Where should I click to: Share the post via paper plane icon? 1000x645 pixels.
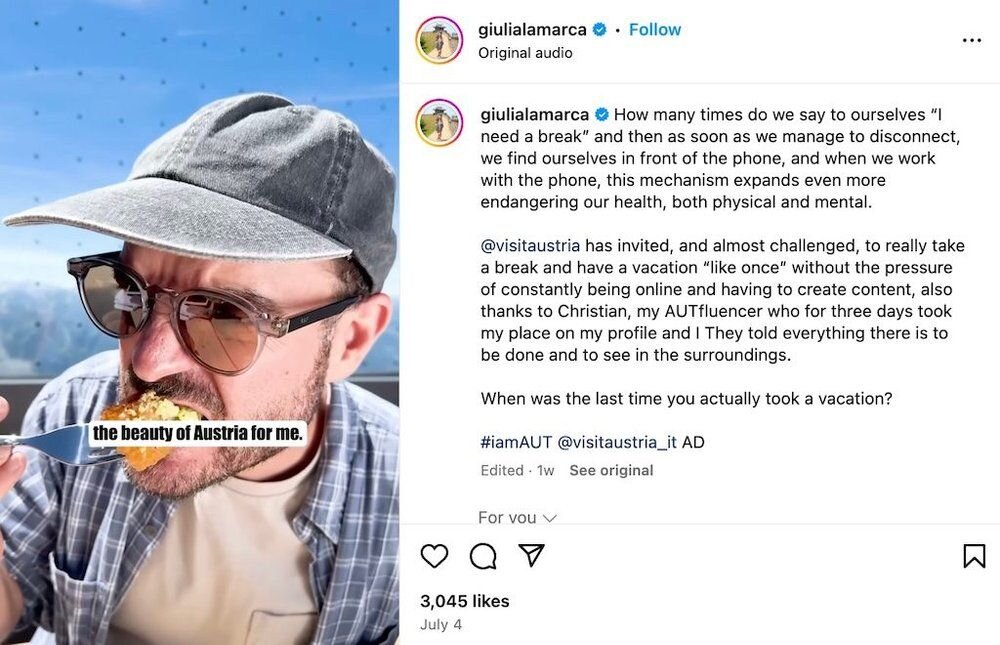tap(531, 555)
